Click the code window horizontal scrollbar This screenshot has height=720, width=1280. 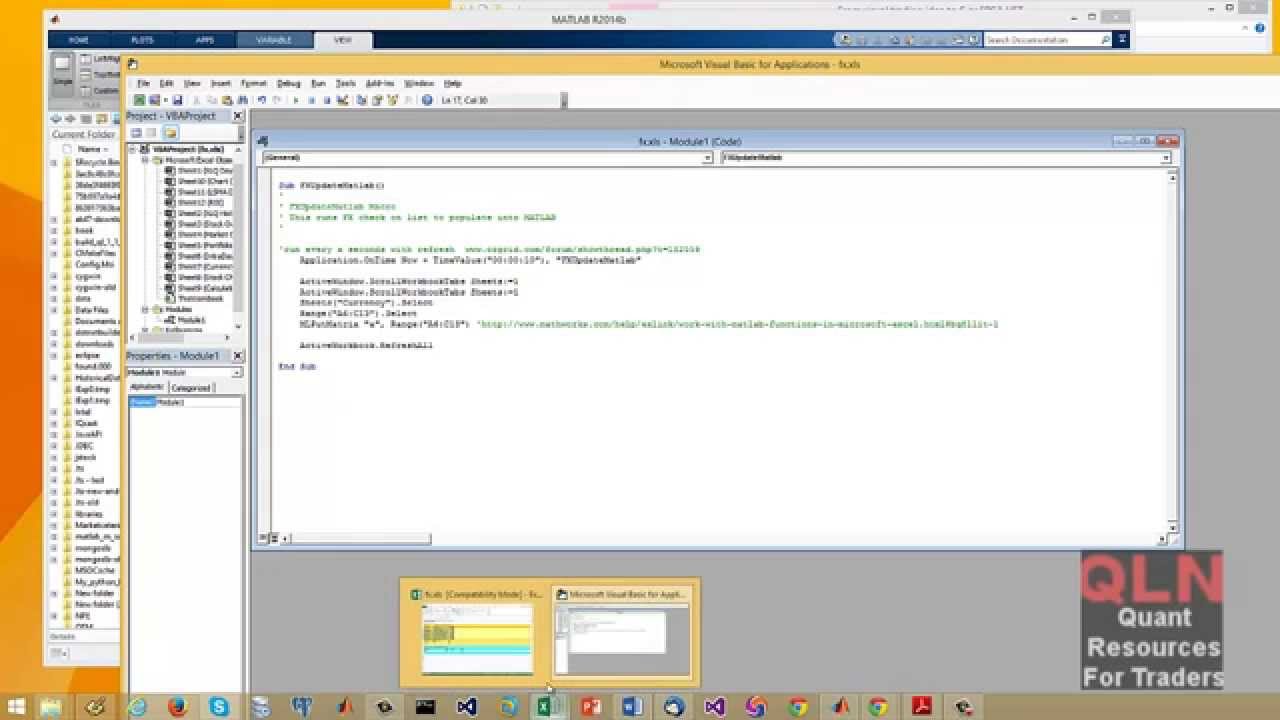point(362,538)
